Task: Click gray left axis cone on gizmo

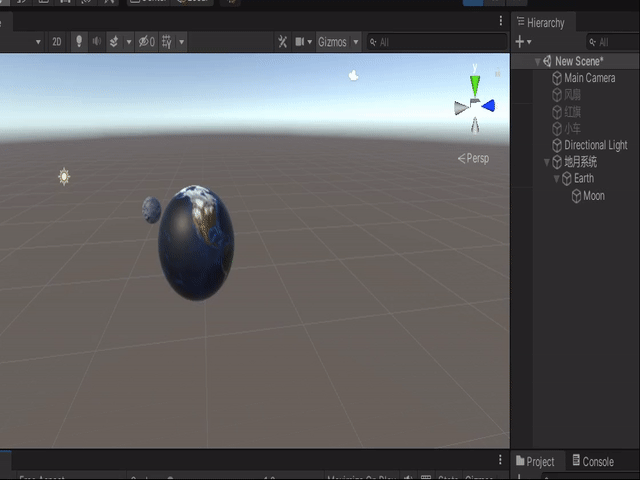Action: [x=461, y=108]
